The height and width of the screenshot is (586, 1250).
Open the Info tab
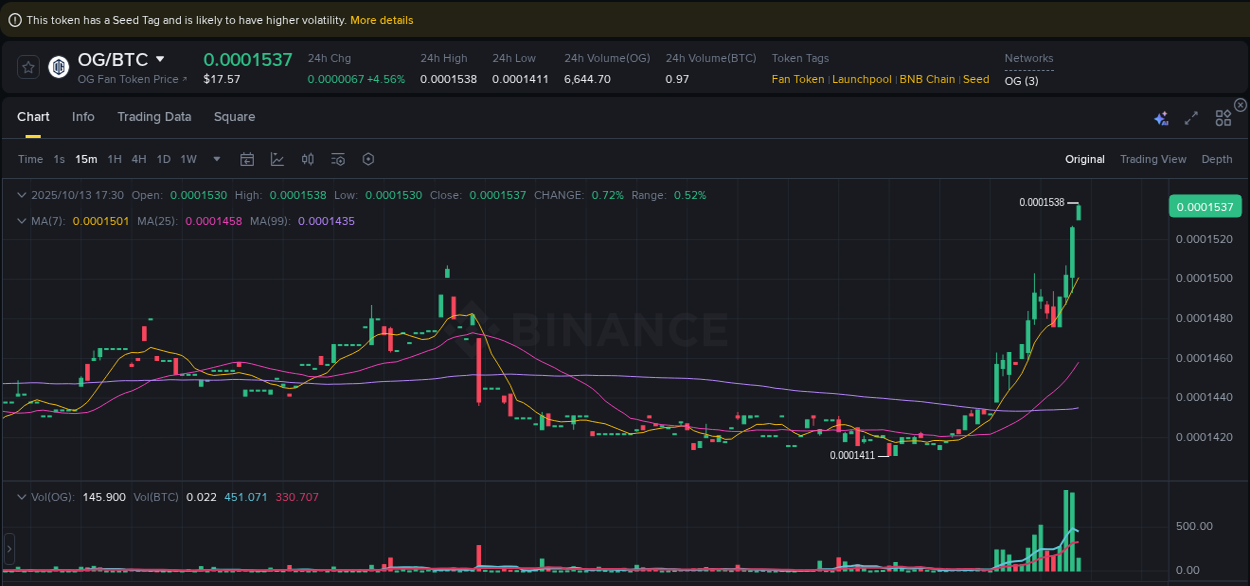[83, 117]
